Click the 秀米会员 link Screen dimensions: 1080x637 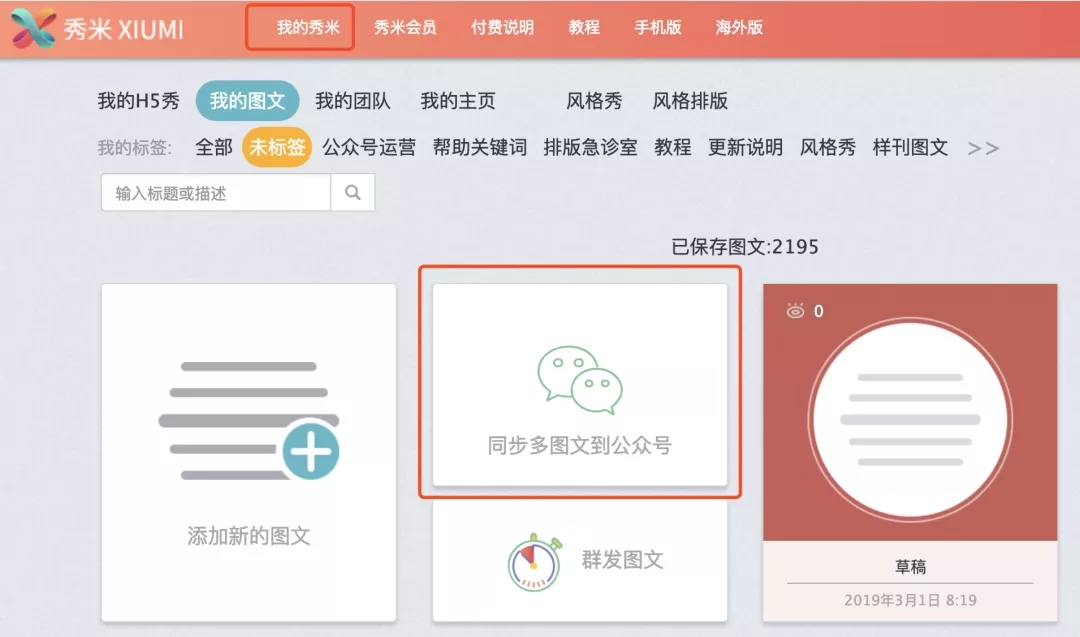tap(404, 27)
